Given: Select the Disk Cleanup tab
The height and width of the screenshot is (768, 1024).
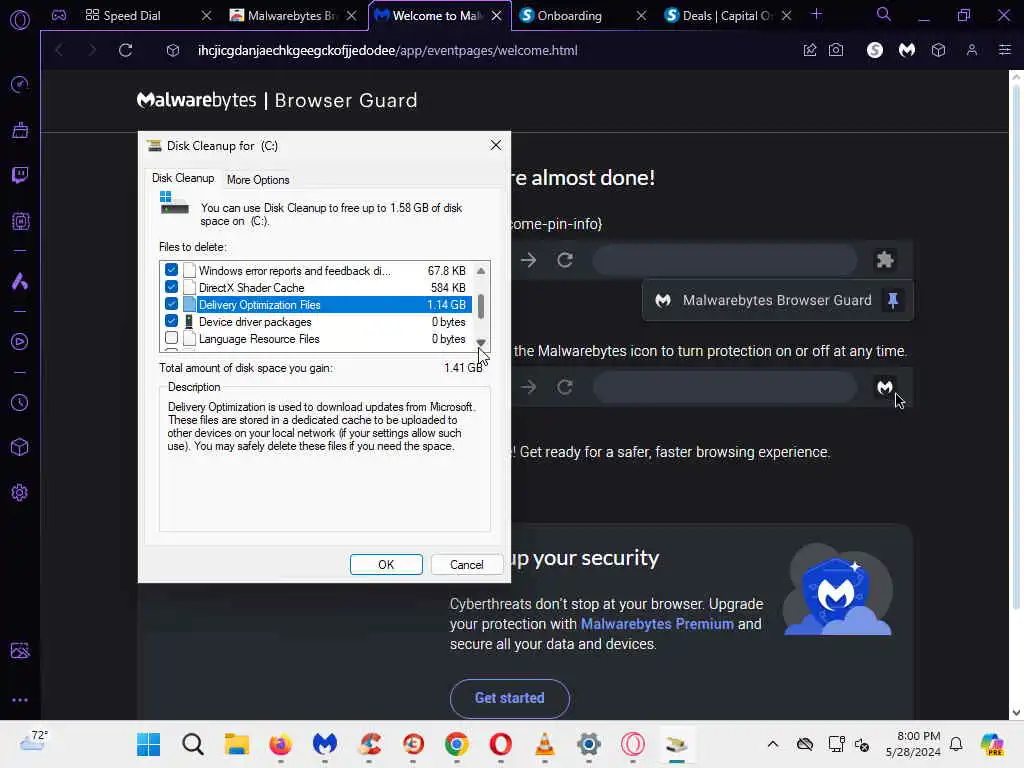Looking at the screenshot, I should pyautogui.click(x=183, y=178).
